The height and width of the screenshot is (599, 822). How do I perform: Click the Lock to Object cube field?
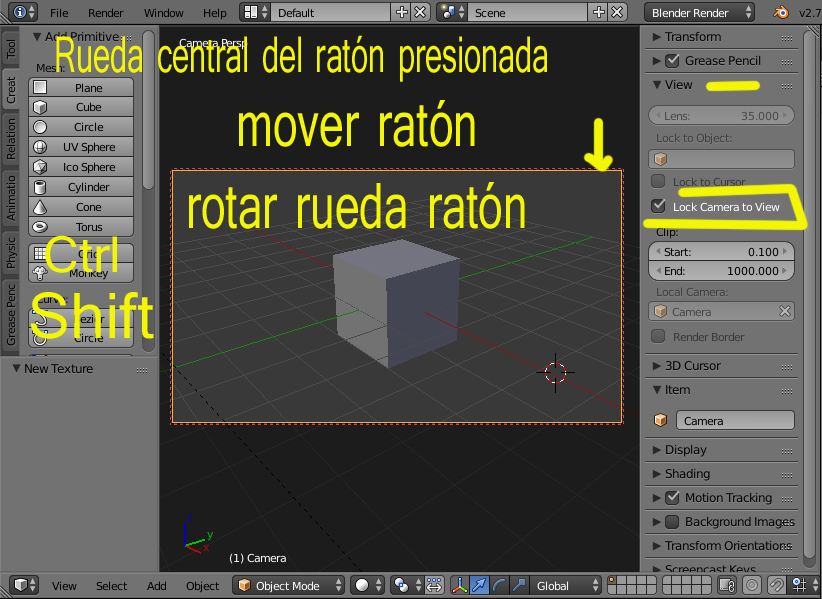[x=721, y=159]
